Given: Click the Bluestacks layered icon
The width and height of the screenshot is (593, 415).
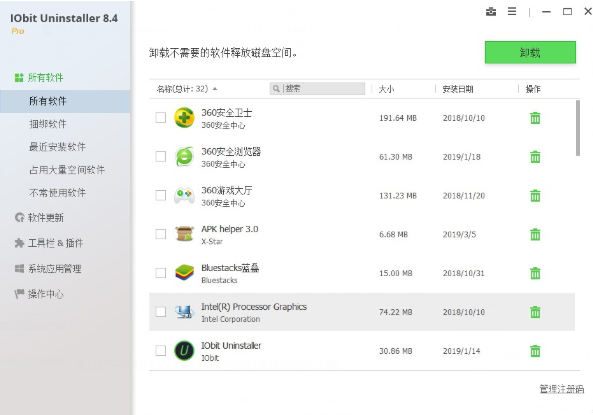Looking at the screenshot, I should (184, 273).
